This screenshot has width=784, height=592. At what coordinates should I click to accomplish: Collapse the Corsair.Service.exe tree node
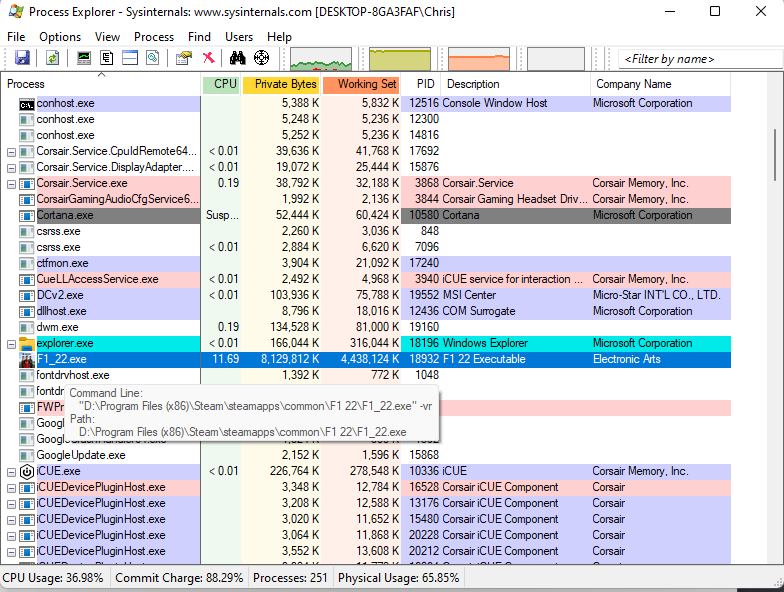[x=12, y=184]
